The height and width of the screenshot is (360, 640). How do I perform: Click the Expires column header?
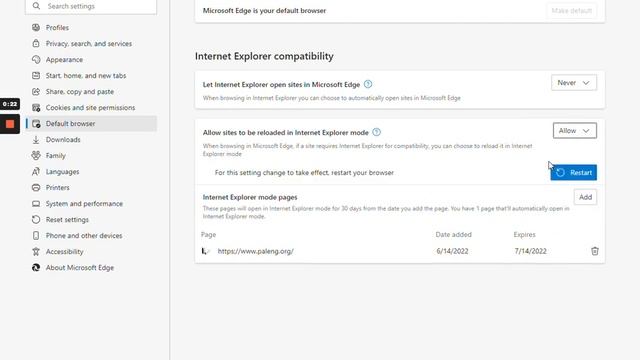point(524,235)
